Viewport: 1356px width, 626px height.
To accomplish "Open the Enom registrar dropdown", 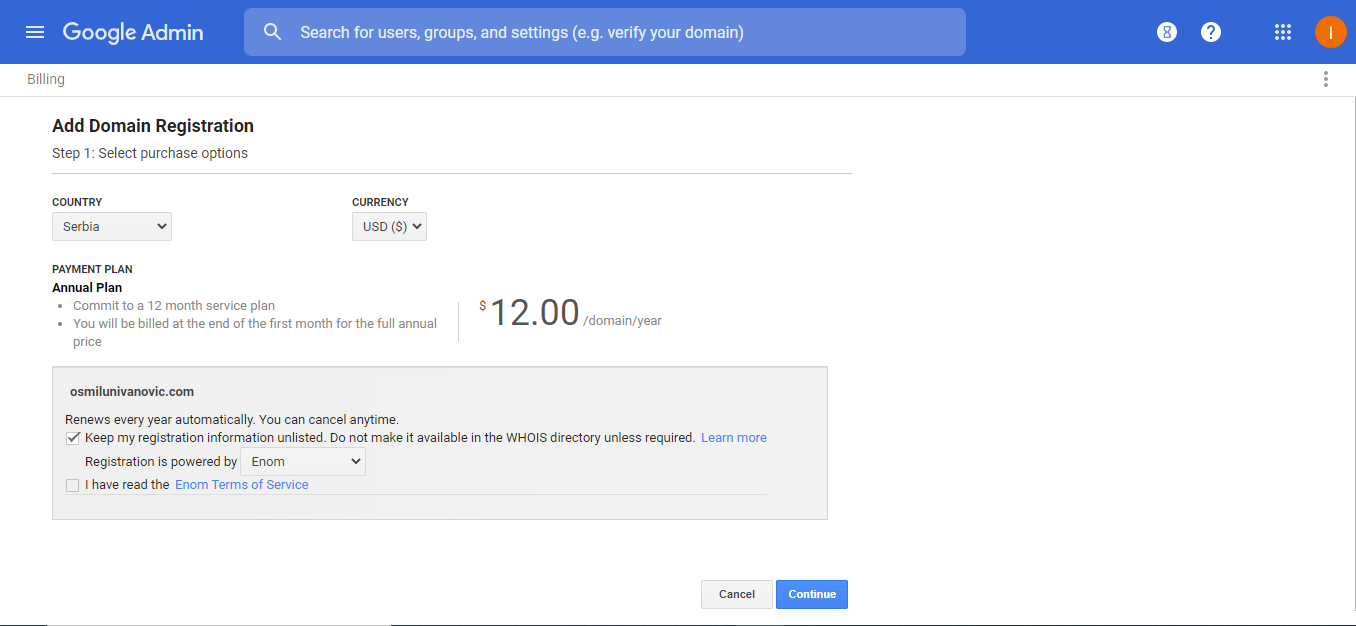I will pos(303,462).
